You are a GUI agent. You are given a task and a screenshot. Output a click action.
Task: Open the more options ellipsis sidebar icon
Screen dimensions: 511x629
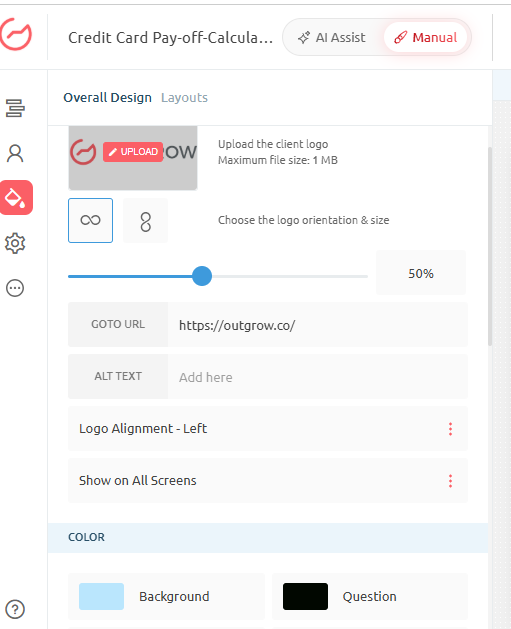coord(15,288)
